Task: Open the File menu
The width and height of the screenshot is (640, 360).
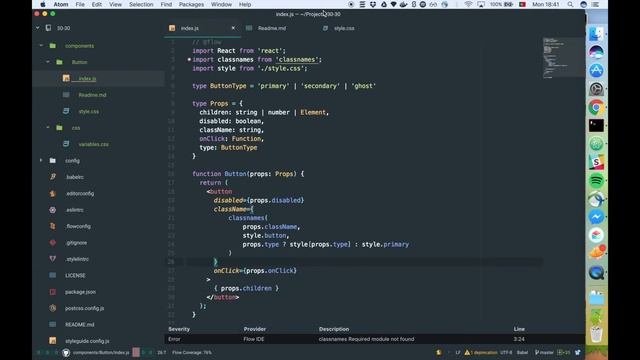Action: 80,4
